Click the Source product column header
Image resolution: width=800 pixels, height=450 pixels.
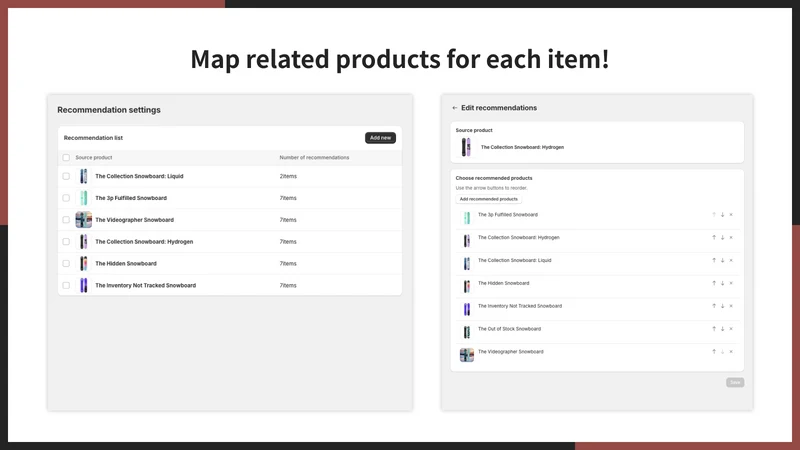pyautogui.click(x=94, y=158)
